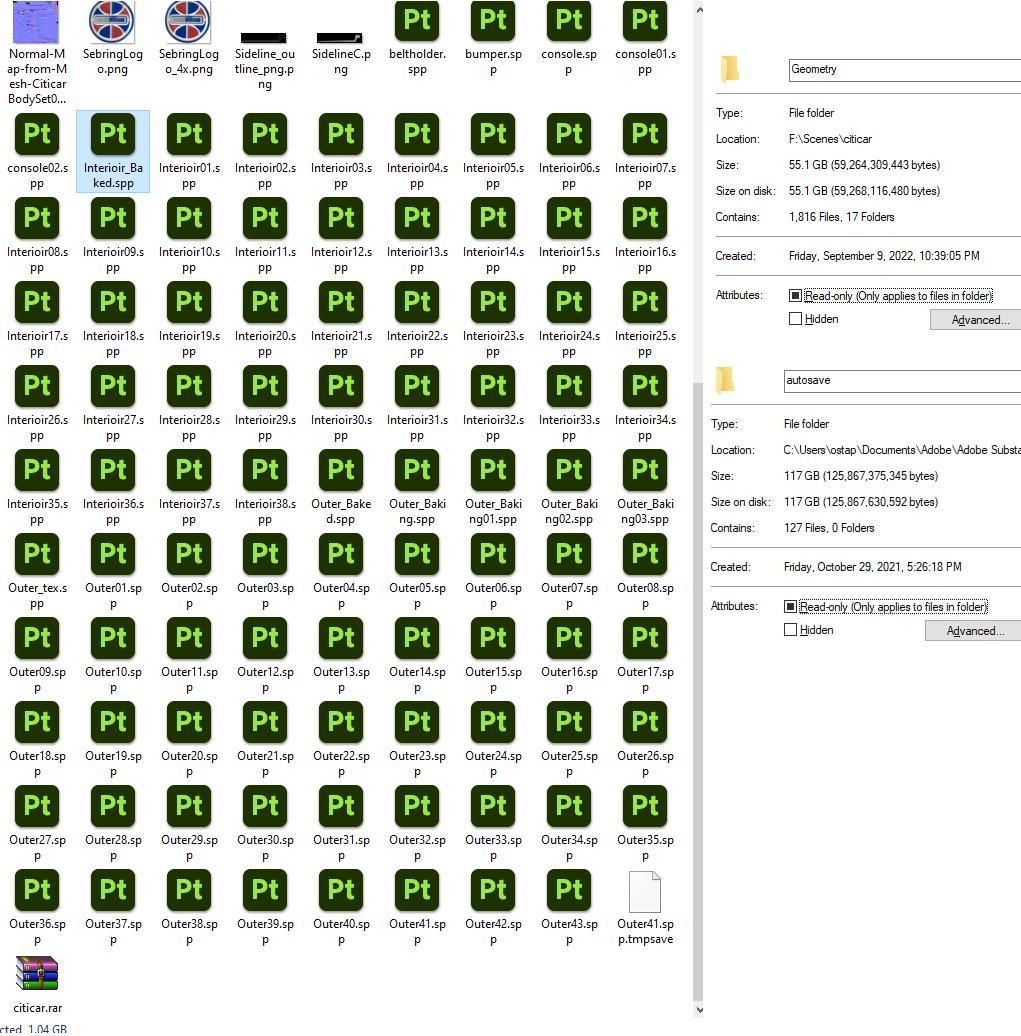Click the Geometry folder name field
The image size is (1021, 1036).
coord(905,69)
